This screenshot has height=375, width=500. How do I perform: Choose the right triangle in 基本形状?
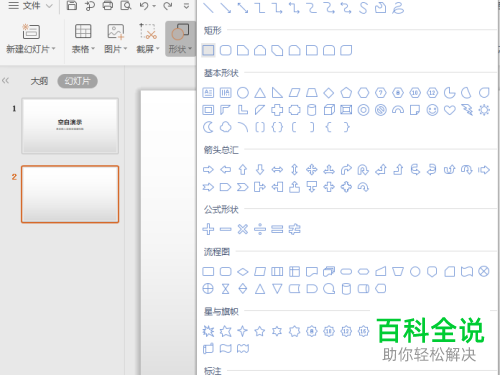(x=277, y=93)
